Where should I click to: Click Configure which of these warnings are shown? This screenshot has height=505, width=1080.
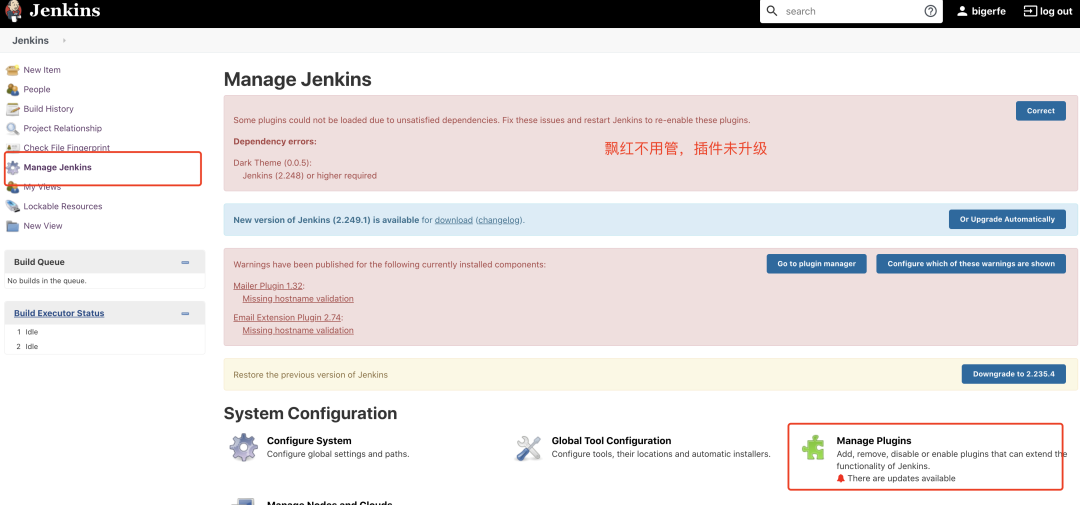point(970,264)
